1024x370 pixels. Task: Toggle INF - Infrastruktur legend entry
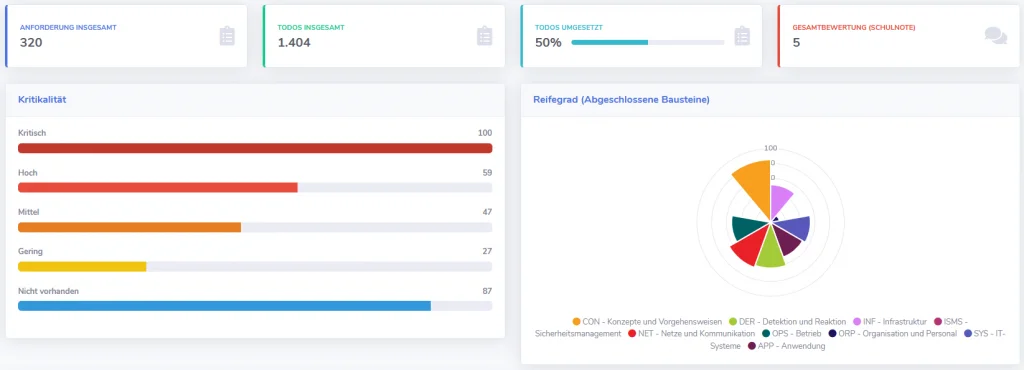click(889, 322)
